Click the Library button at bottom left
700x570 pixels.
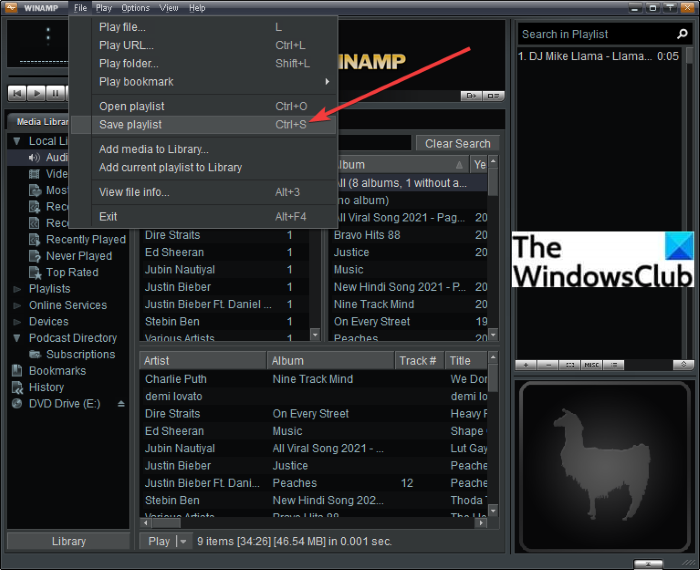tap(68, 541)
